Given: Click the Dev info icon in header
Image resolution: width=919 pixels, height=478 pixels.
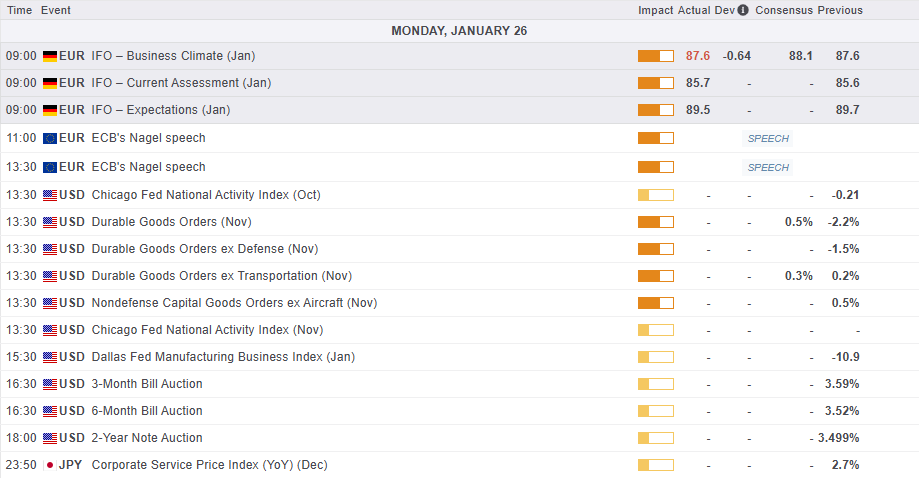Looking at the screenshot, I should (742, 10).
